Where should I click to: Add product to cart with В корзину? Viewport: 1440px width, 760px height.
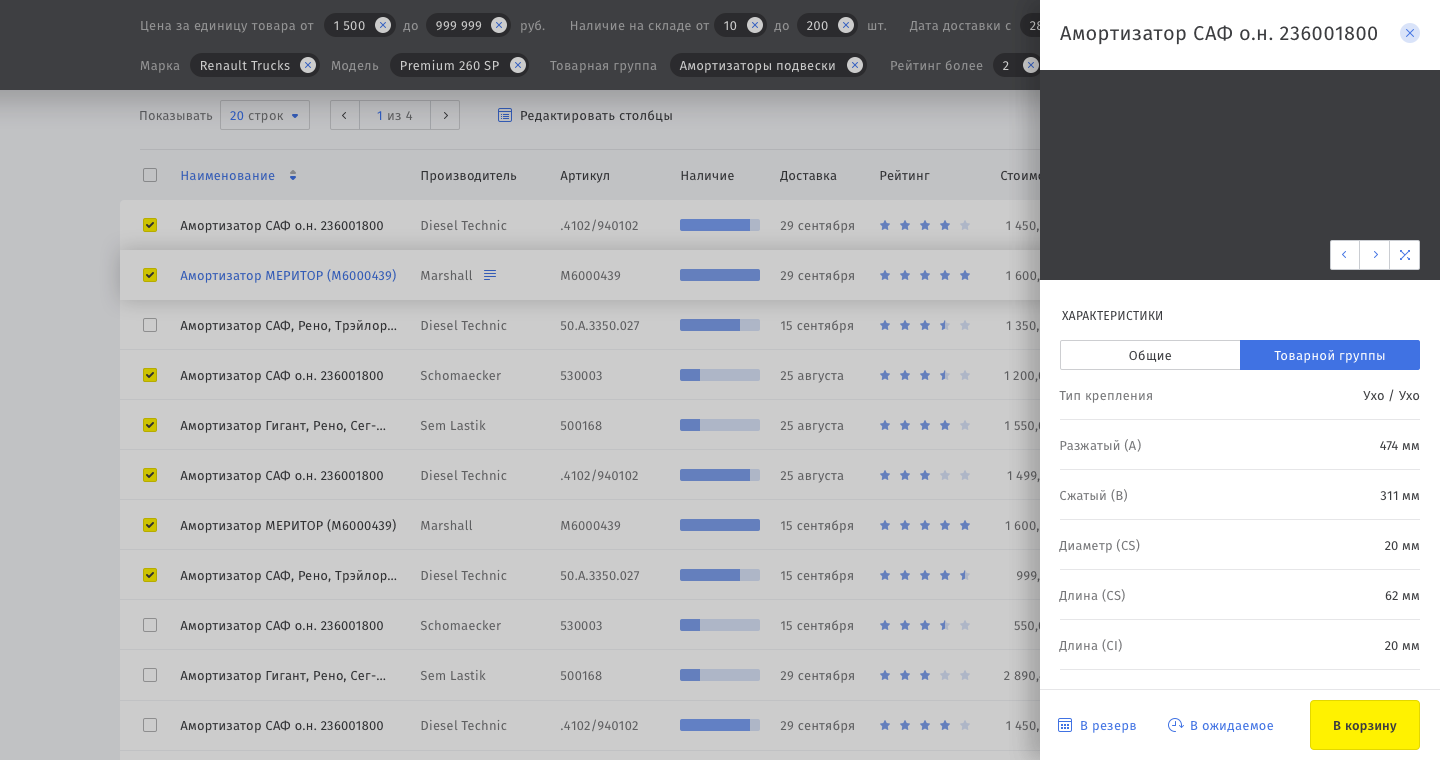click(1365, 725)
